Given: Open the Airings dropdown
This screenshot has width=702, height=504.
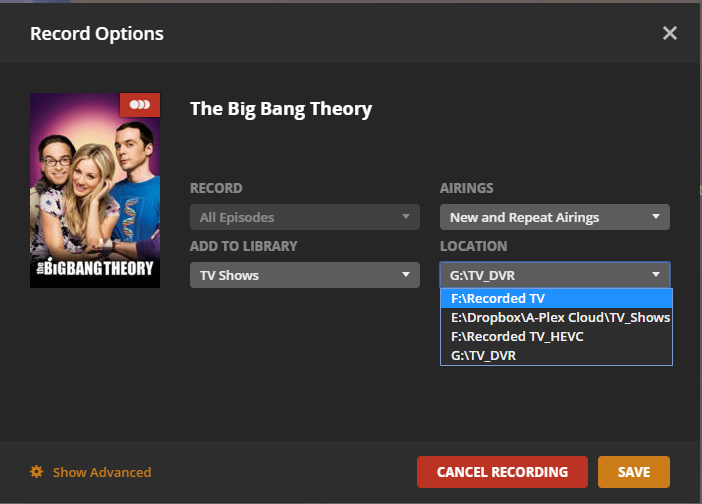Looking at the screenshot, I should (x=554, y=217).
